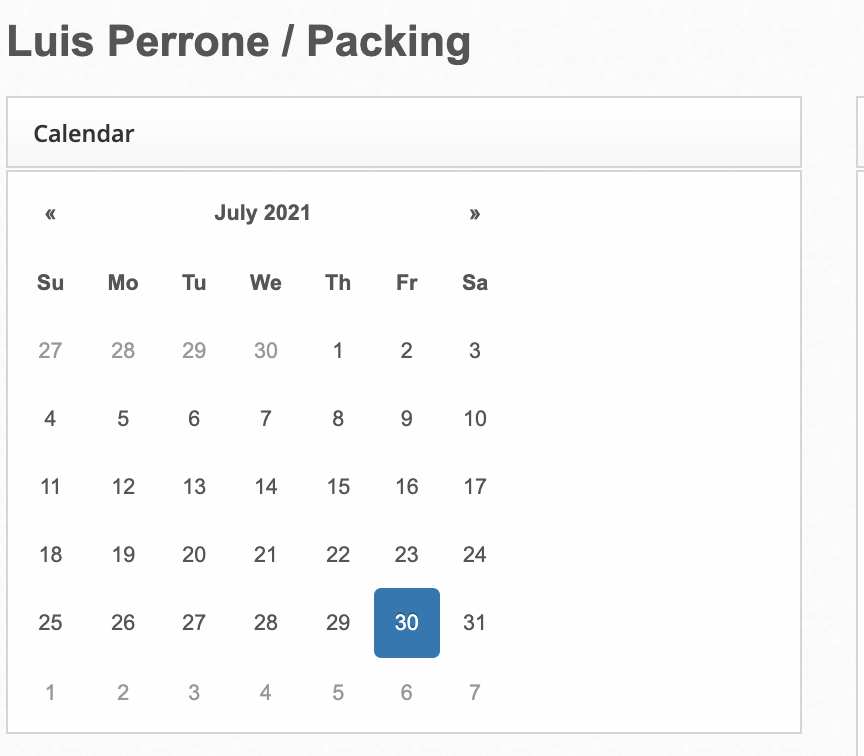Select July 30 highlighted date
Viewport: 864px width, 756px height.
coord(406,623)
